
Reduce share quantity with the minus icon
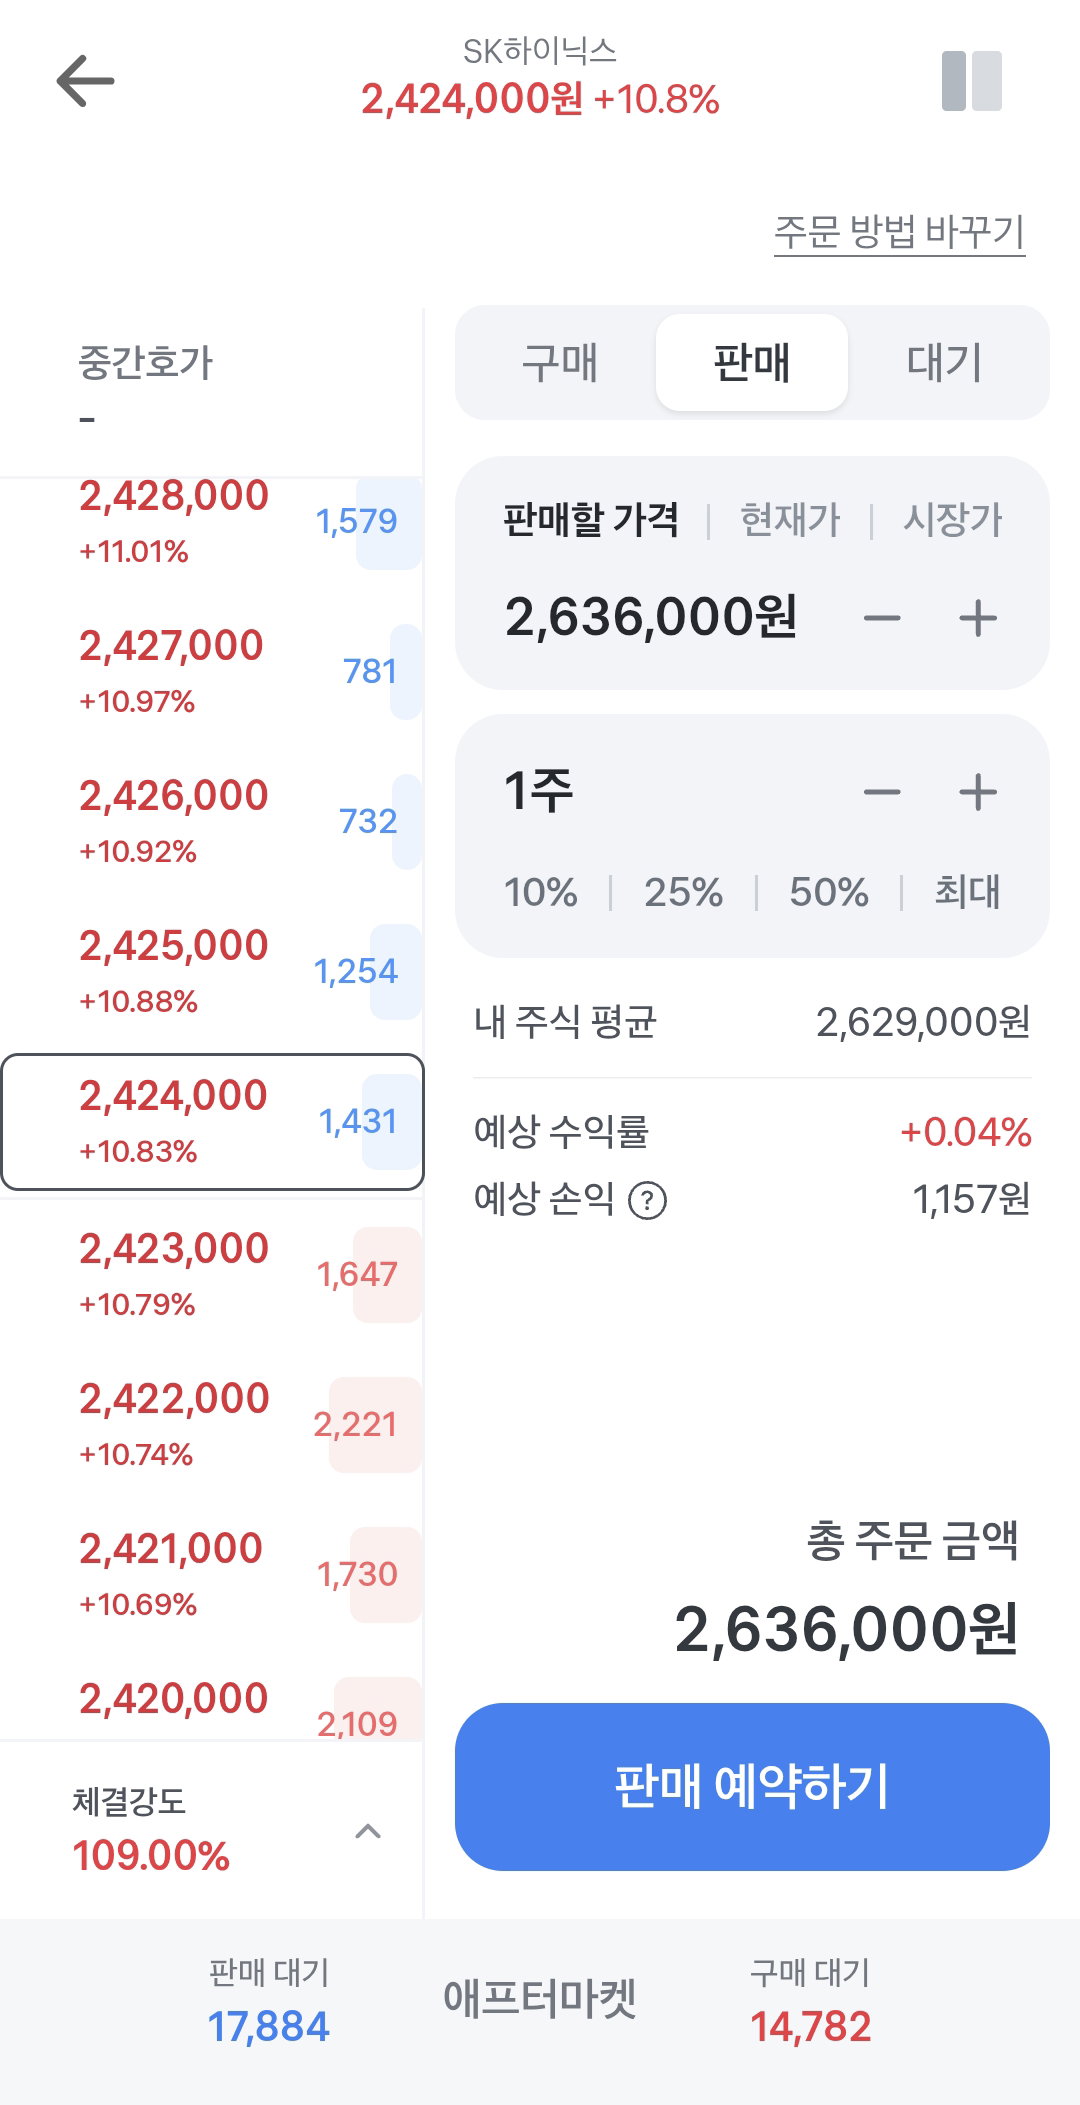[x=882, y=793]
